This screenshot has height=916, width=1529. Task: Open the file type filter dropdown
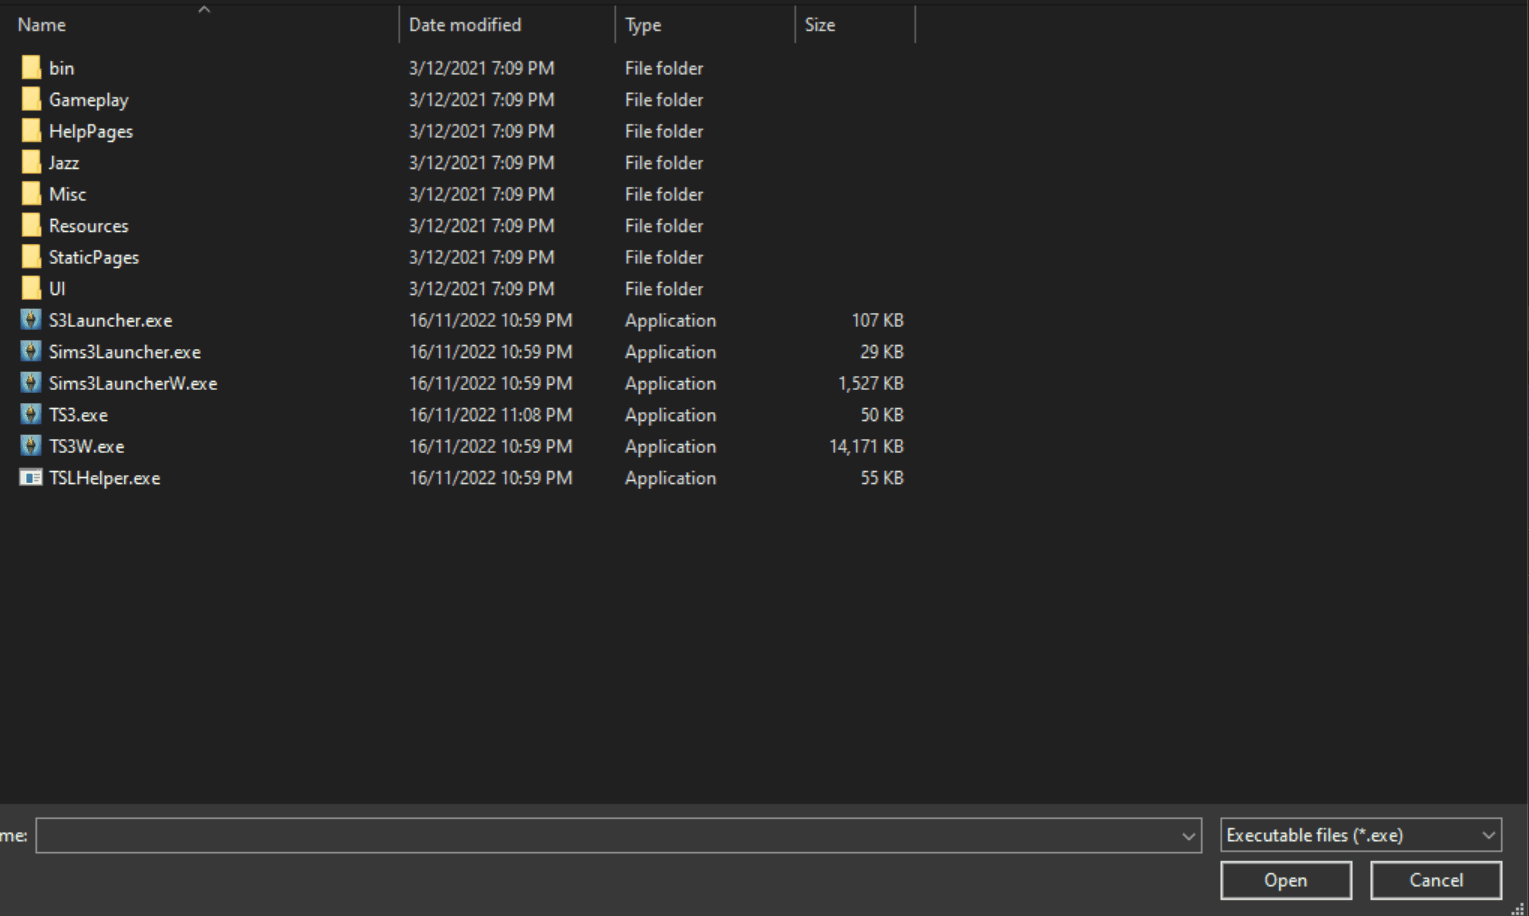pyautogui.click(x=1360, y=835)
